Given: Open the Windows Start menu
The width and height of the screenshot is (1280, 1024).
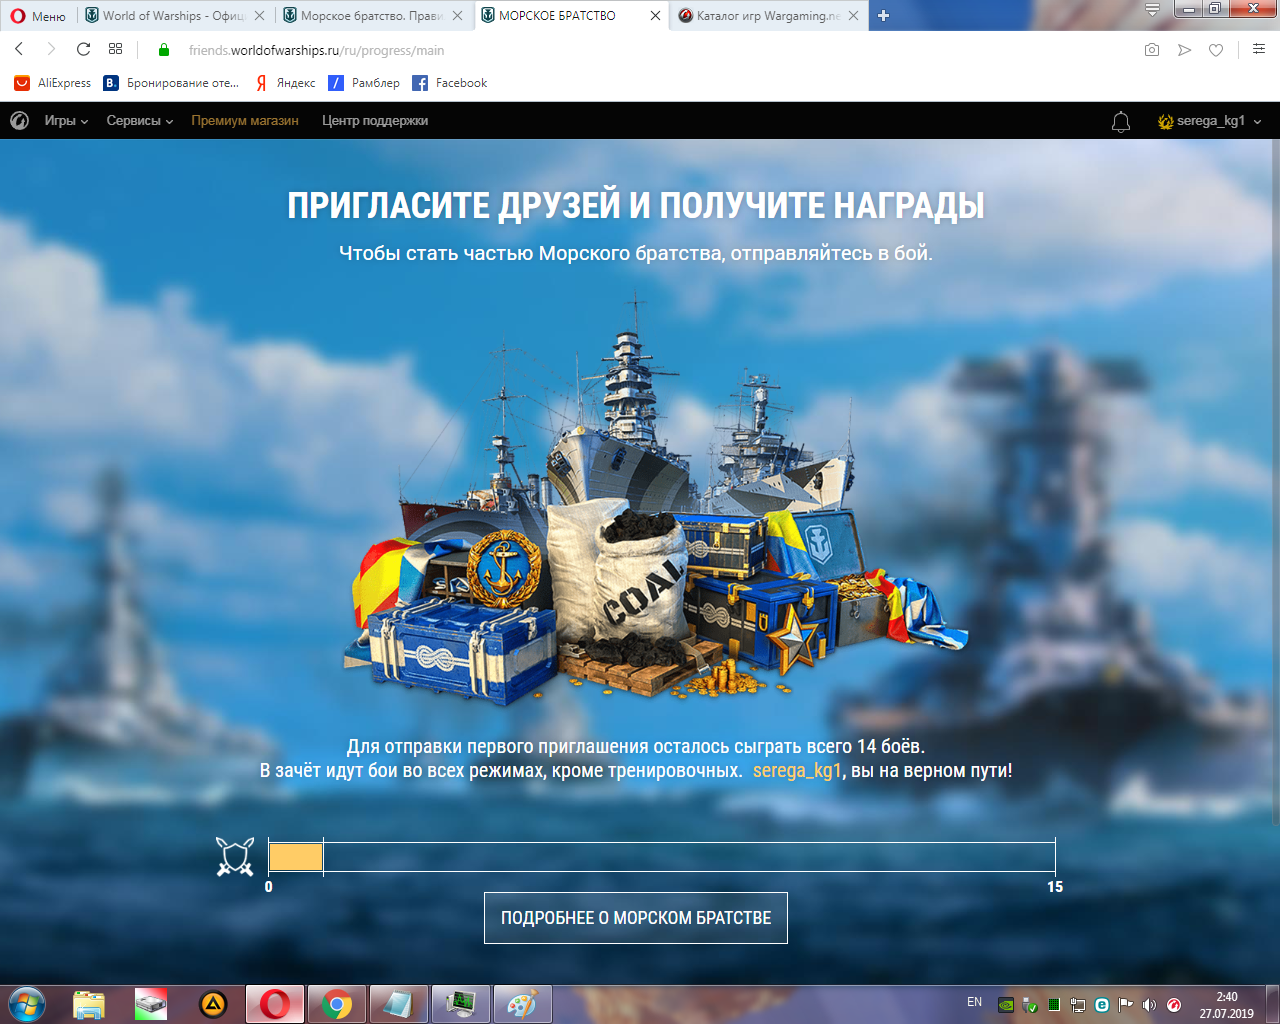Looking at the screenshot, I should point(27,1004).
